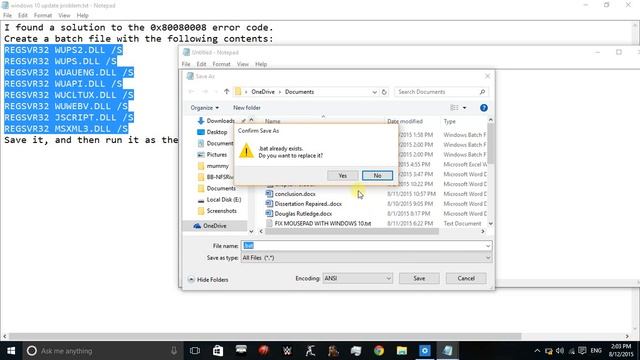Open the view options dropdown arrow
The image size is (640, 360).
[464, 108]
